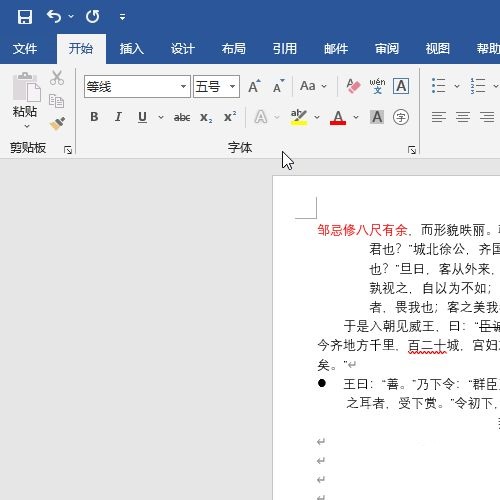
Task: Decrease font size with the shrink button
Action: pos(278,86)
